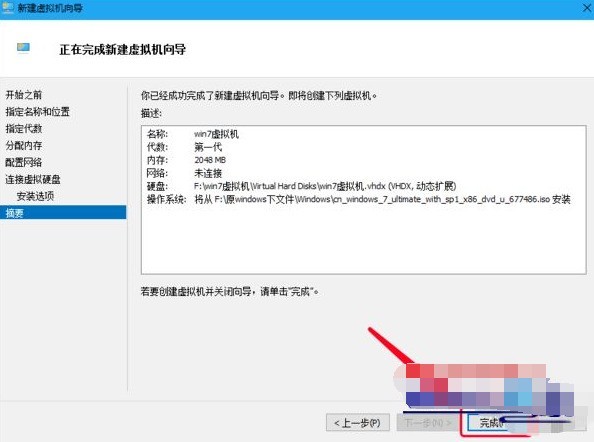Viewport: 594px width, 442px height.
Task: Click the 完成 finish button
Action: (x=491, y=423)
